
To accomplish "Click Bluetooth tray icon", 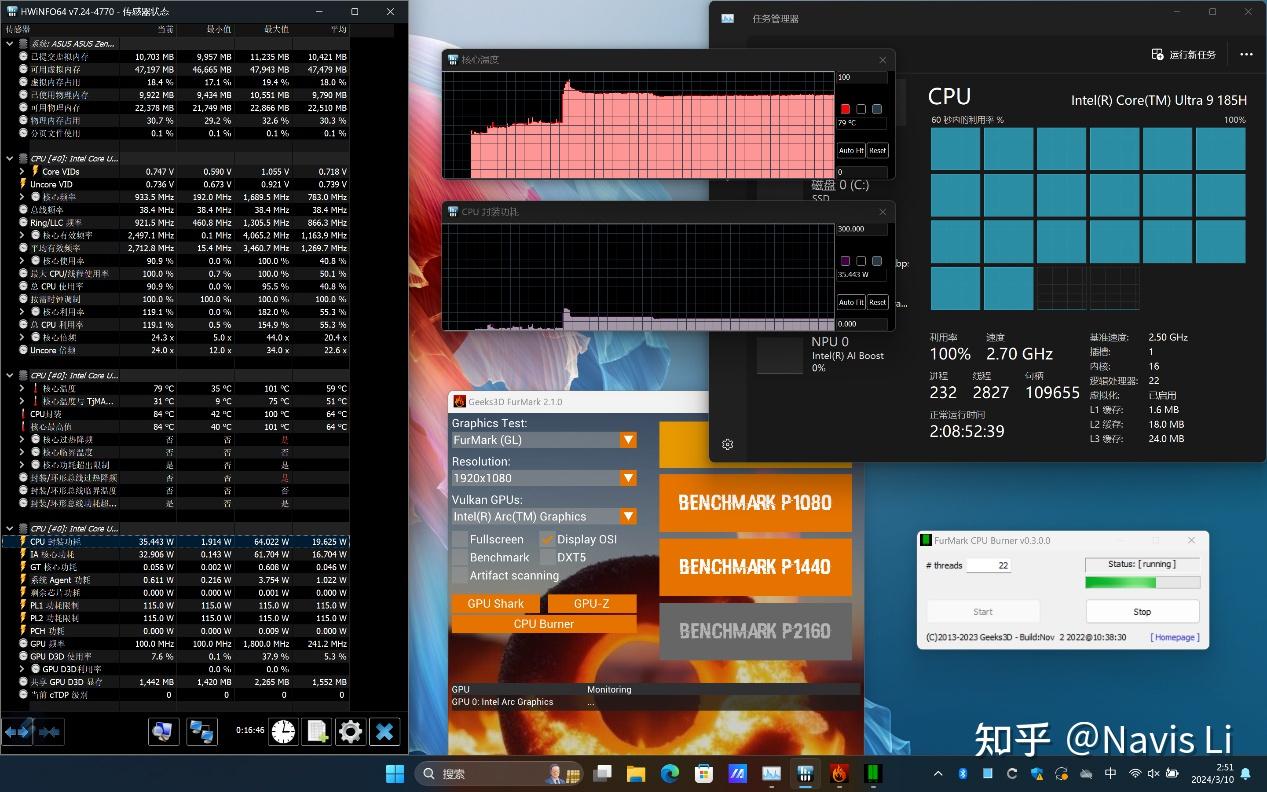I will point(963,773).
